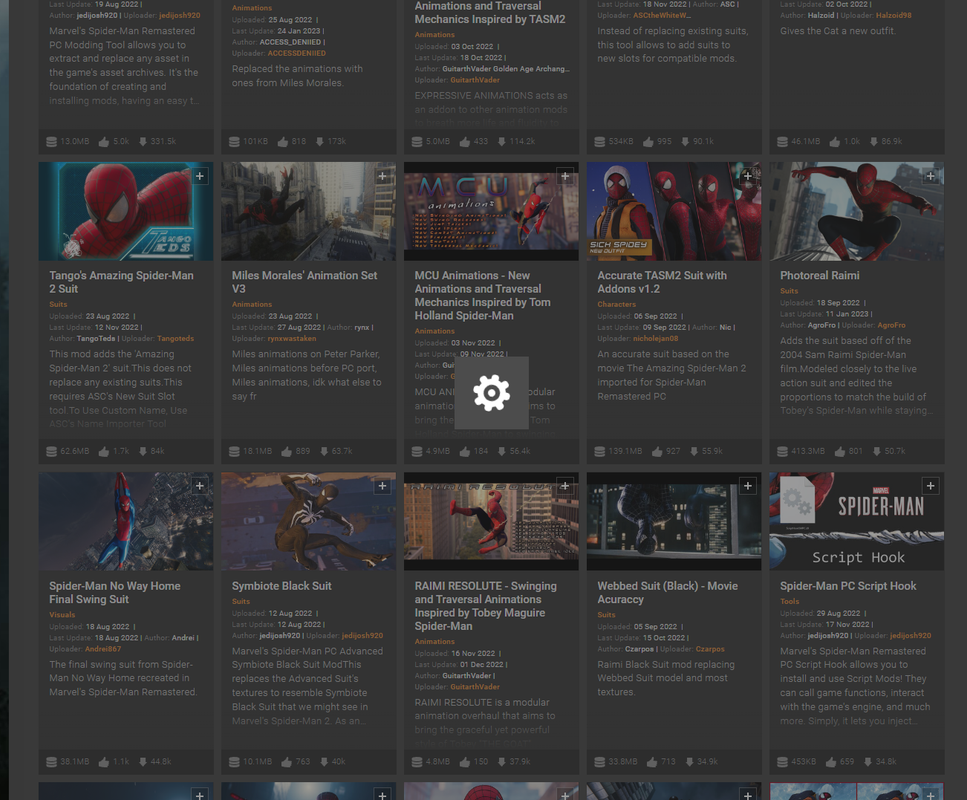Screen dimensions: 967x800
Task: Click Animations category under Miles Morales' Animation Set
Action: 252,304
